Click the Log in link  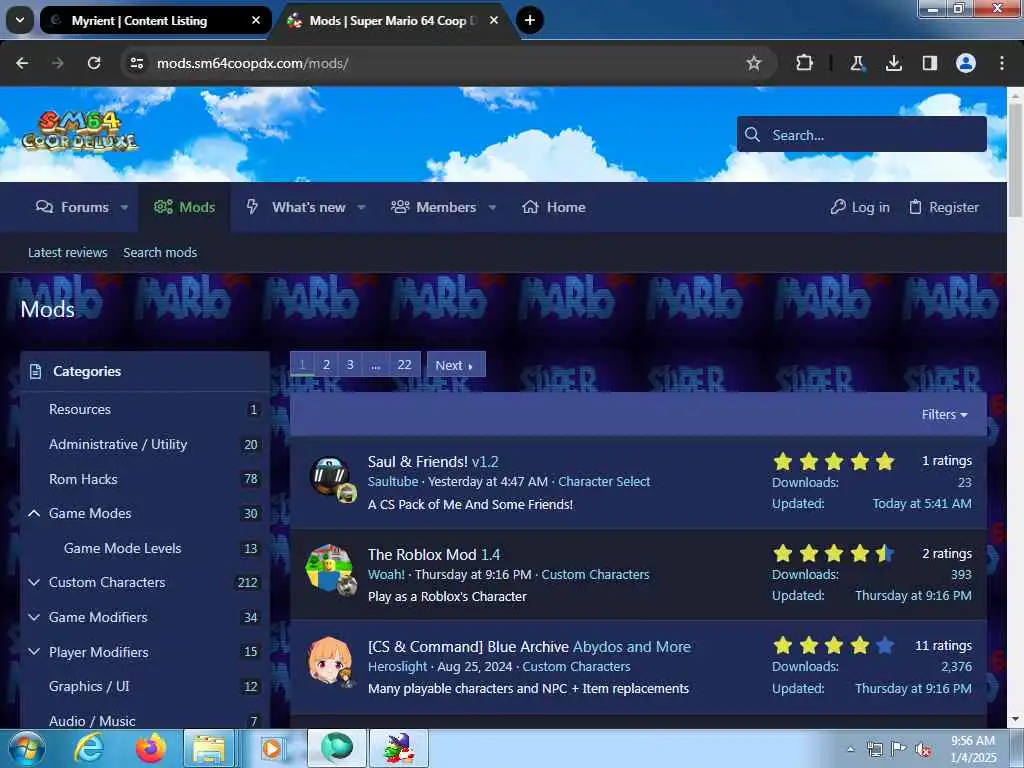(859, 207)
